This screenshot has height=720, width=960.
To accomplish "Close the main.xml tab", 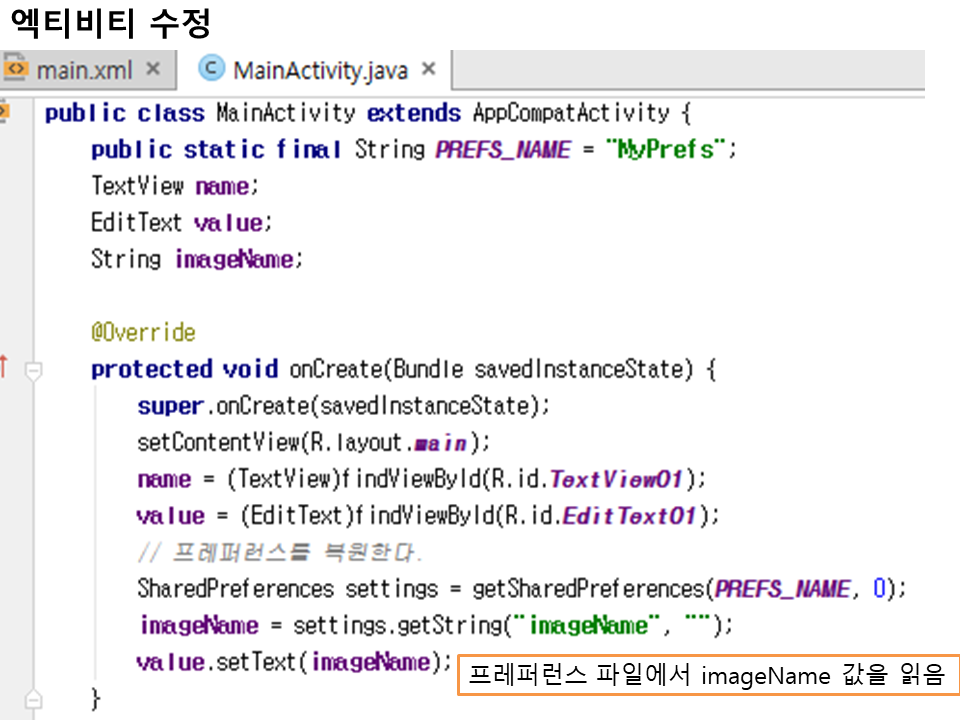I will pos(153,69).
